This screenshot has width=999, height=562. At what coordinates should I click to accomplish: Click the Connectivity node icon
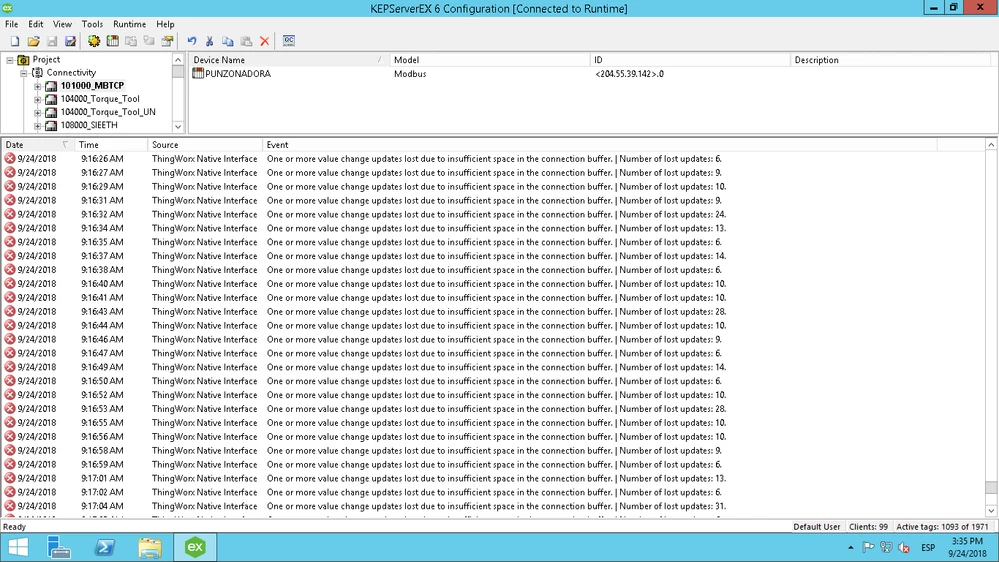(x=38, y=73)
